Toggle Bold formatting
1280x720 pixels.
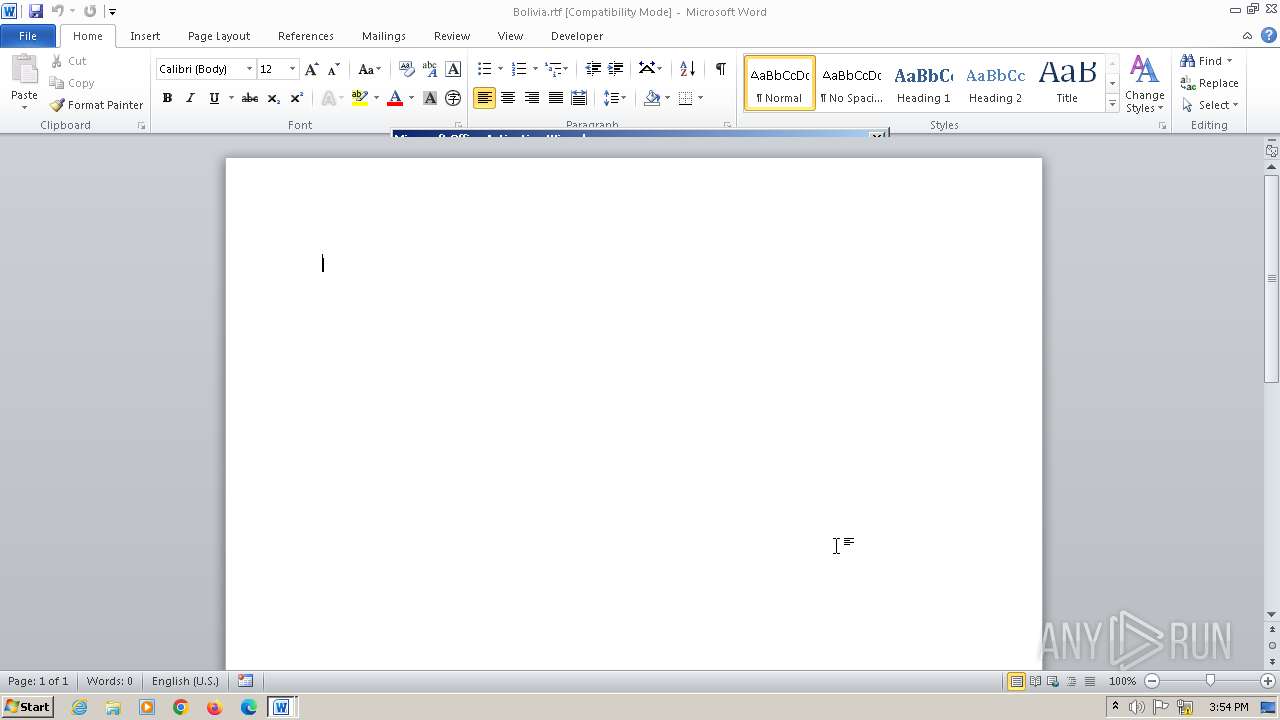[x=167, y=98]
